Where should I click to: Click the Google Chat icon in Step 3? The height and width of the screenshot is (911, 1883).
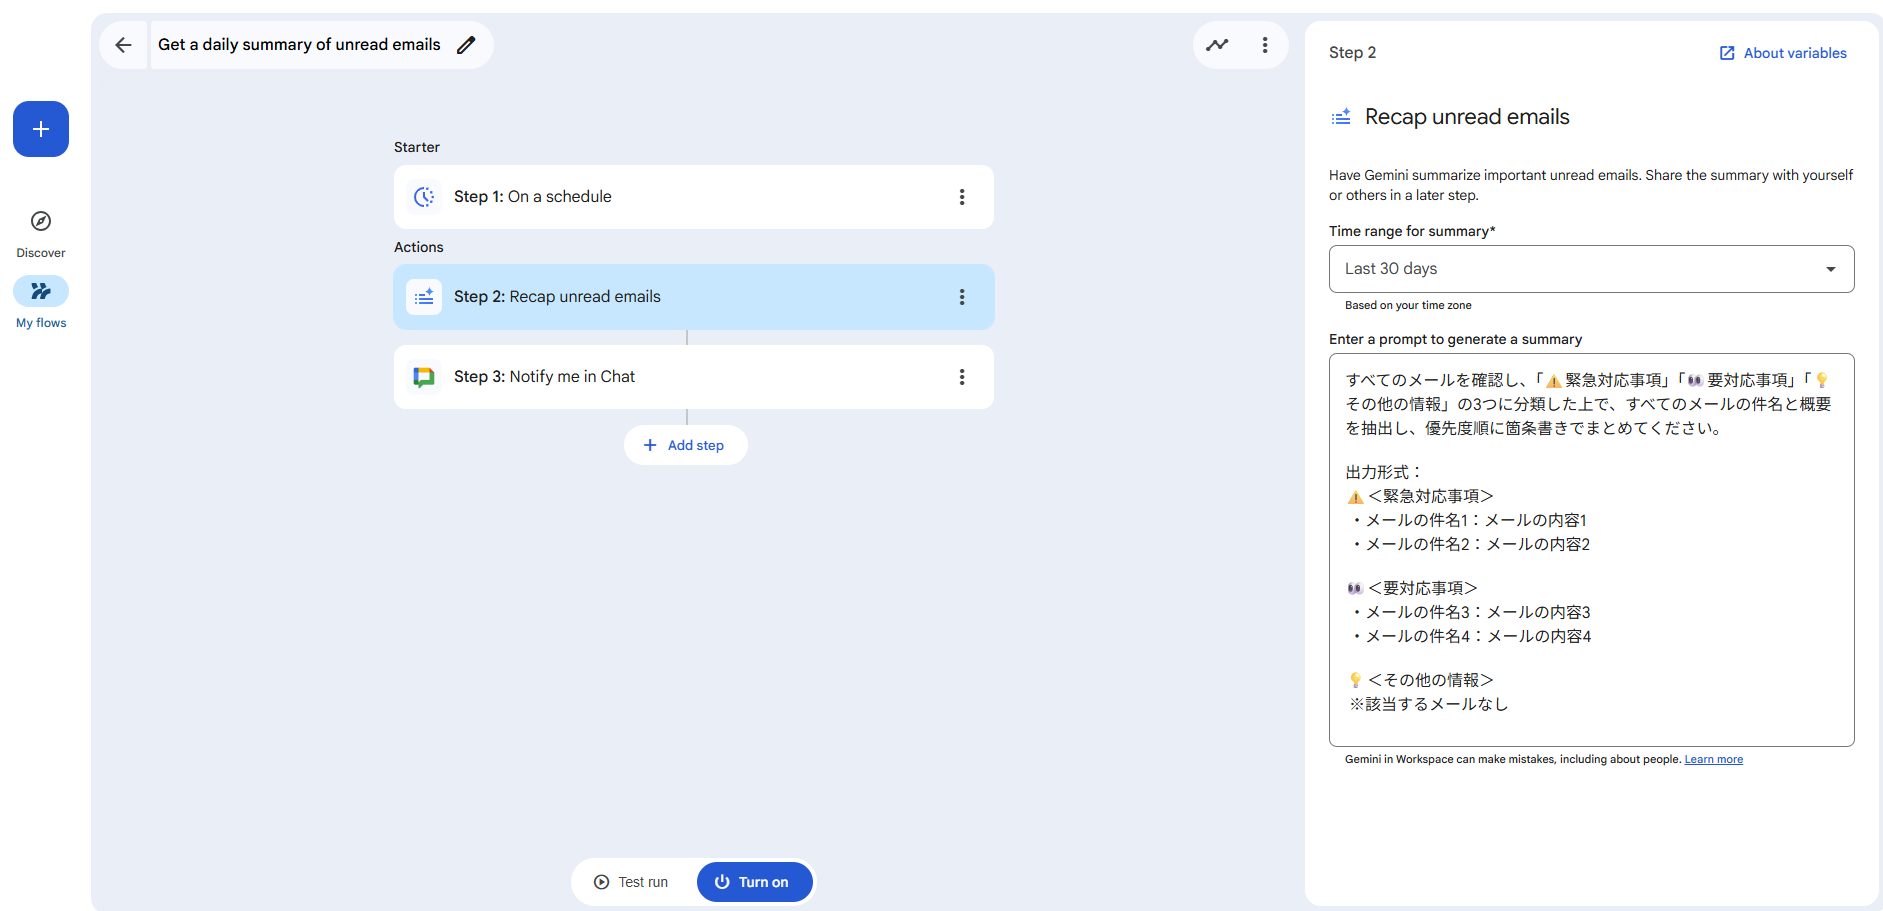[x=424, y=377]
